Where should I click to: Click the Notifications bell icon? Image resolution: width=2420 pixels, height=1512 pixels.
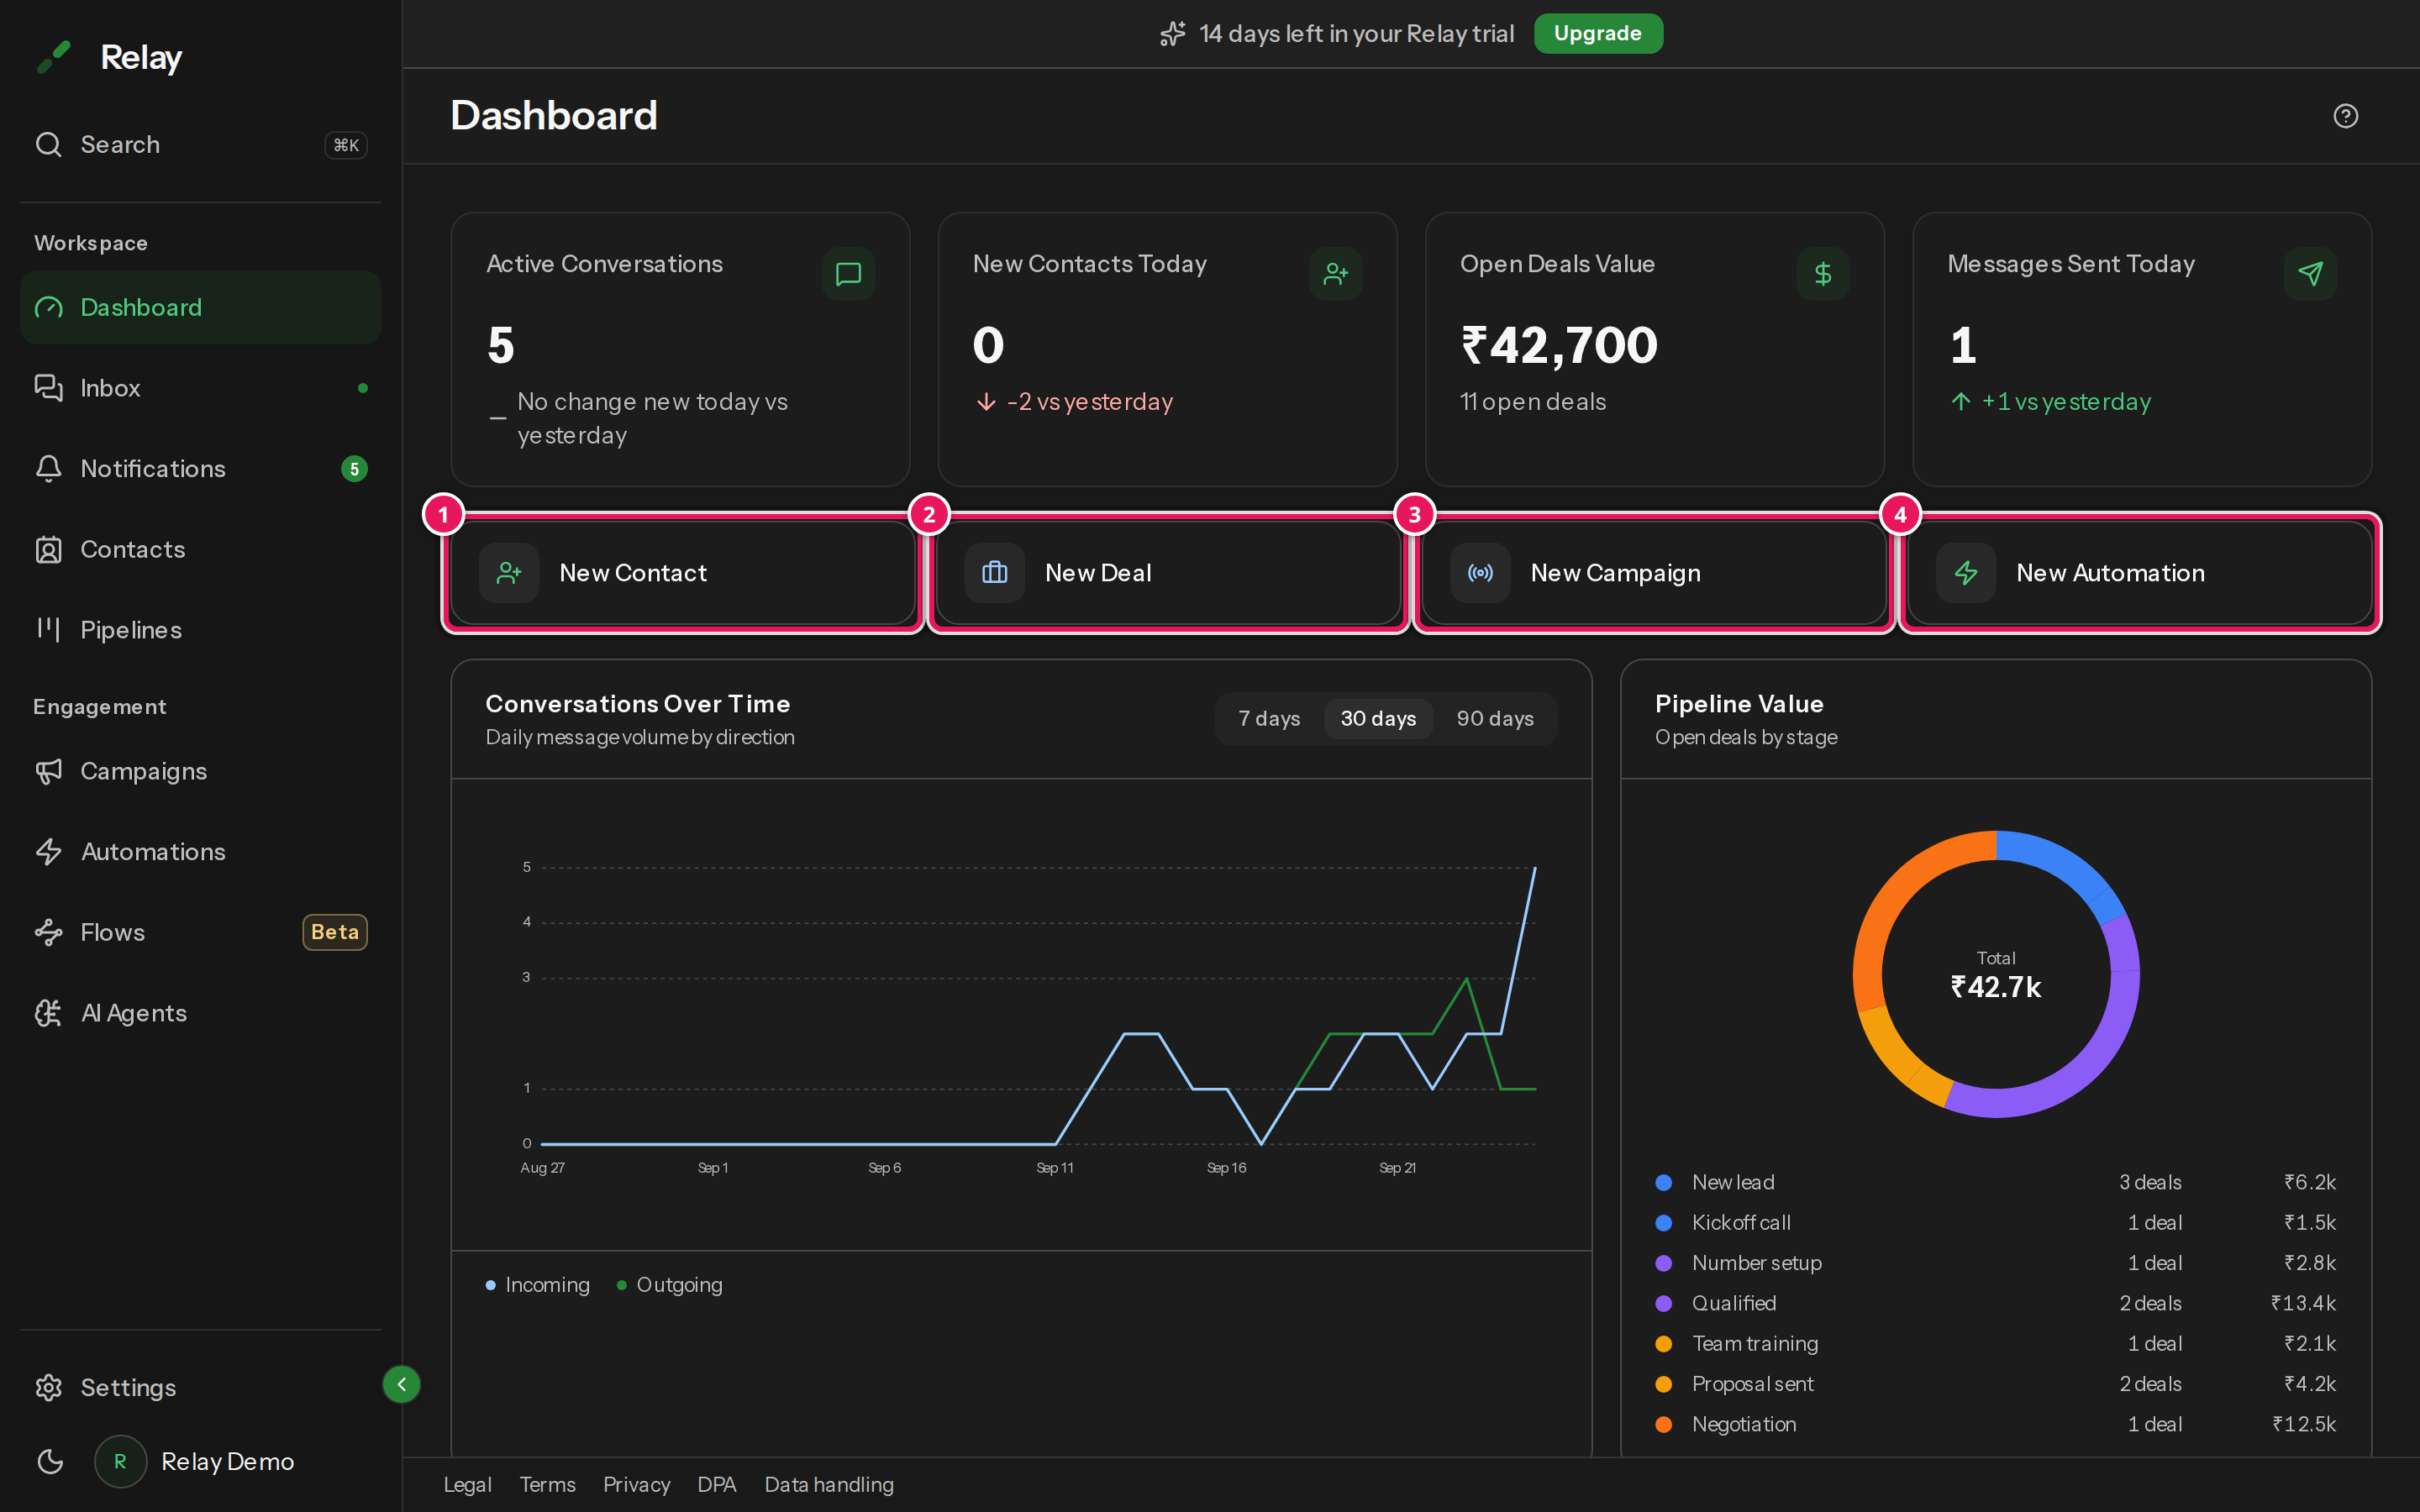(x=48, y=469)
